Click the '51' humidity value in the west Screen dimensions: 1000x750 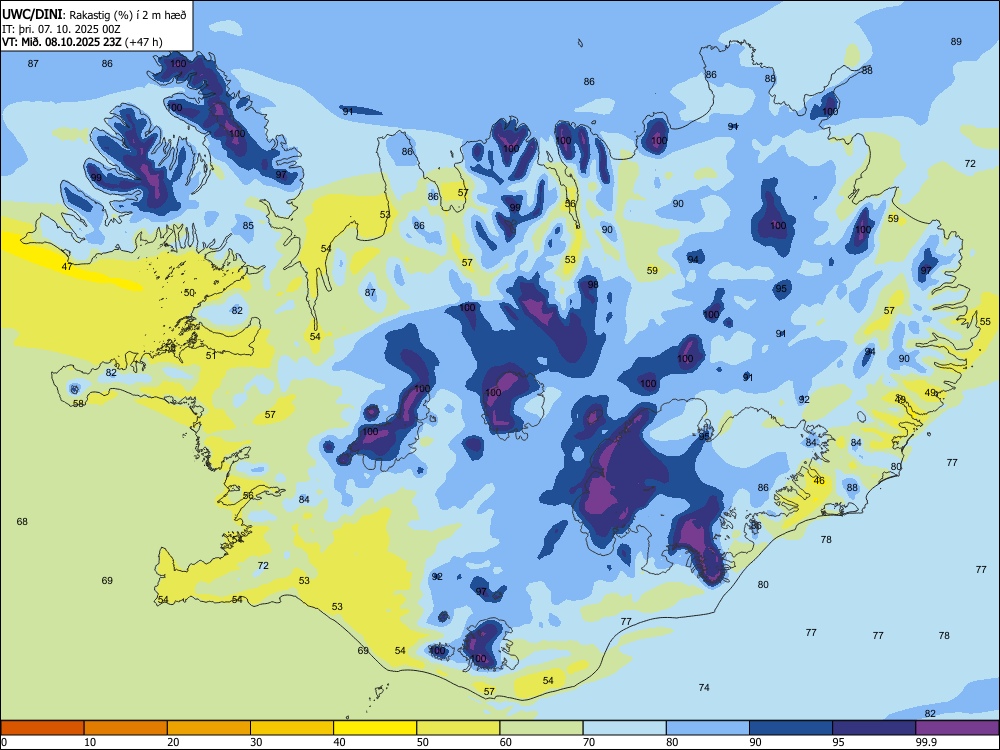coord(211,355)
